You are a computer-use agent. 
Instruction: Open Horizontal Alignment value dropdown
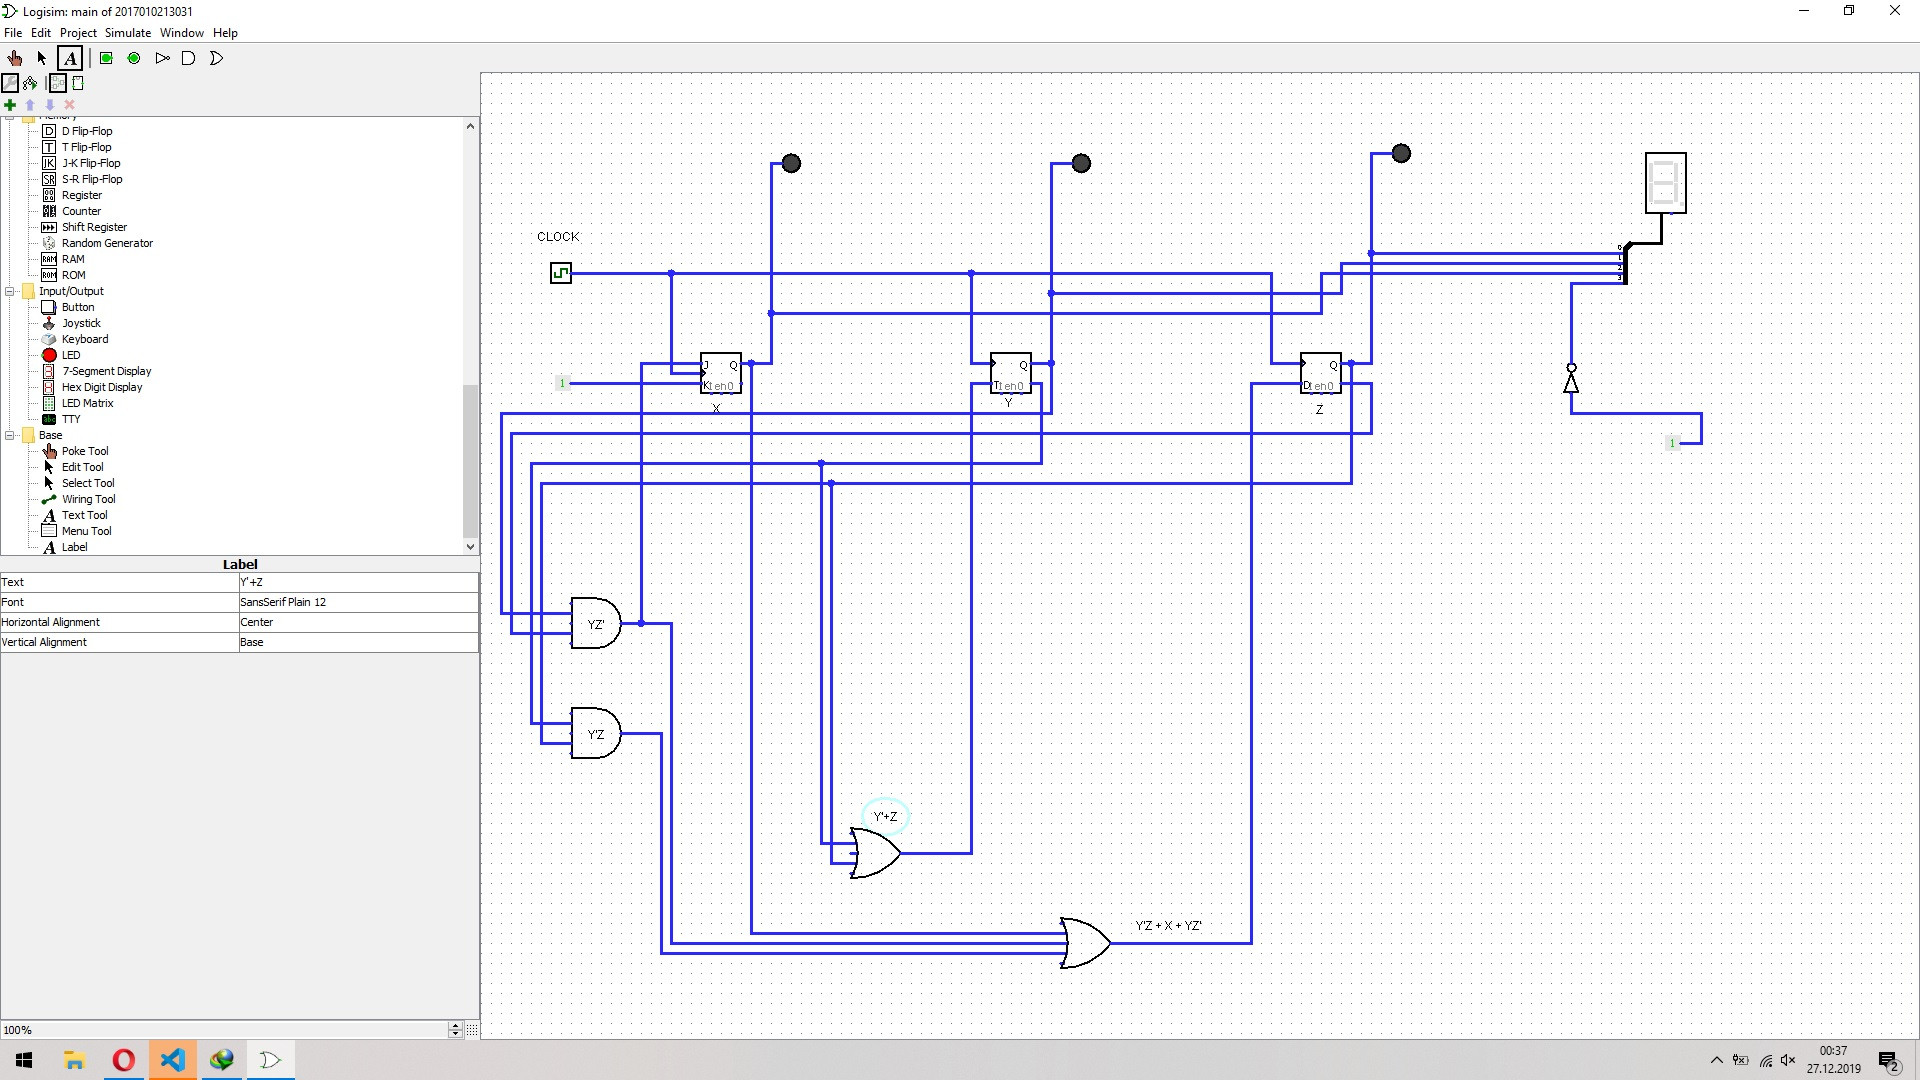pos(358,622)
